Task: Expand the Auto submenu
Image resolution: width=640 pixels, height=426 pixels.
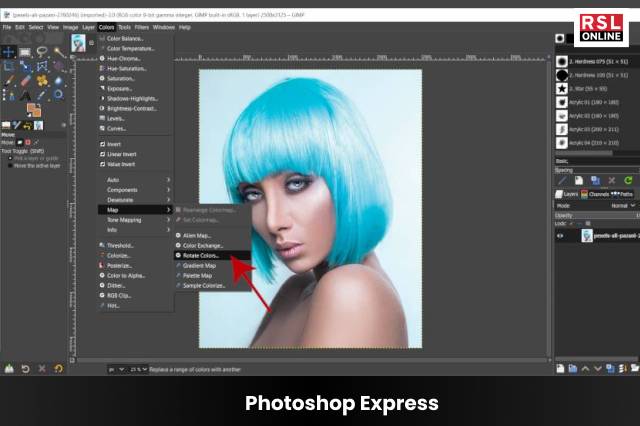Action: point(135,180)
